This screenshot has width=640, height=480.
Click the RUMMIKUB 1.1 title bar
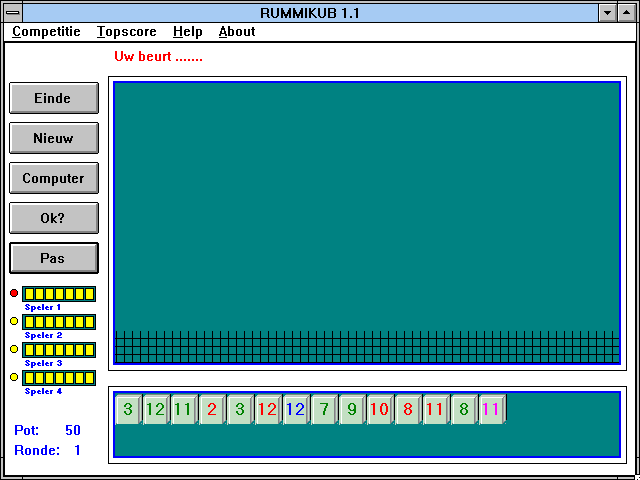[310, 13]
